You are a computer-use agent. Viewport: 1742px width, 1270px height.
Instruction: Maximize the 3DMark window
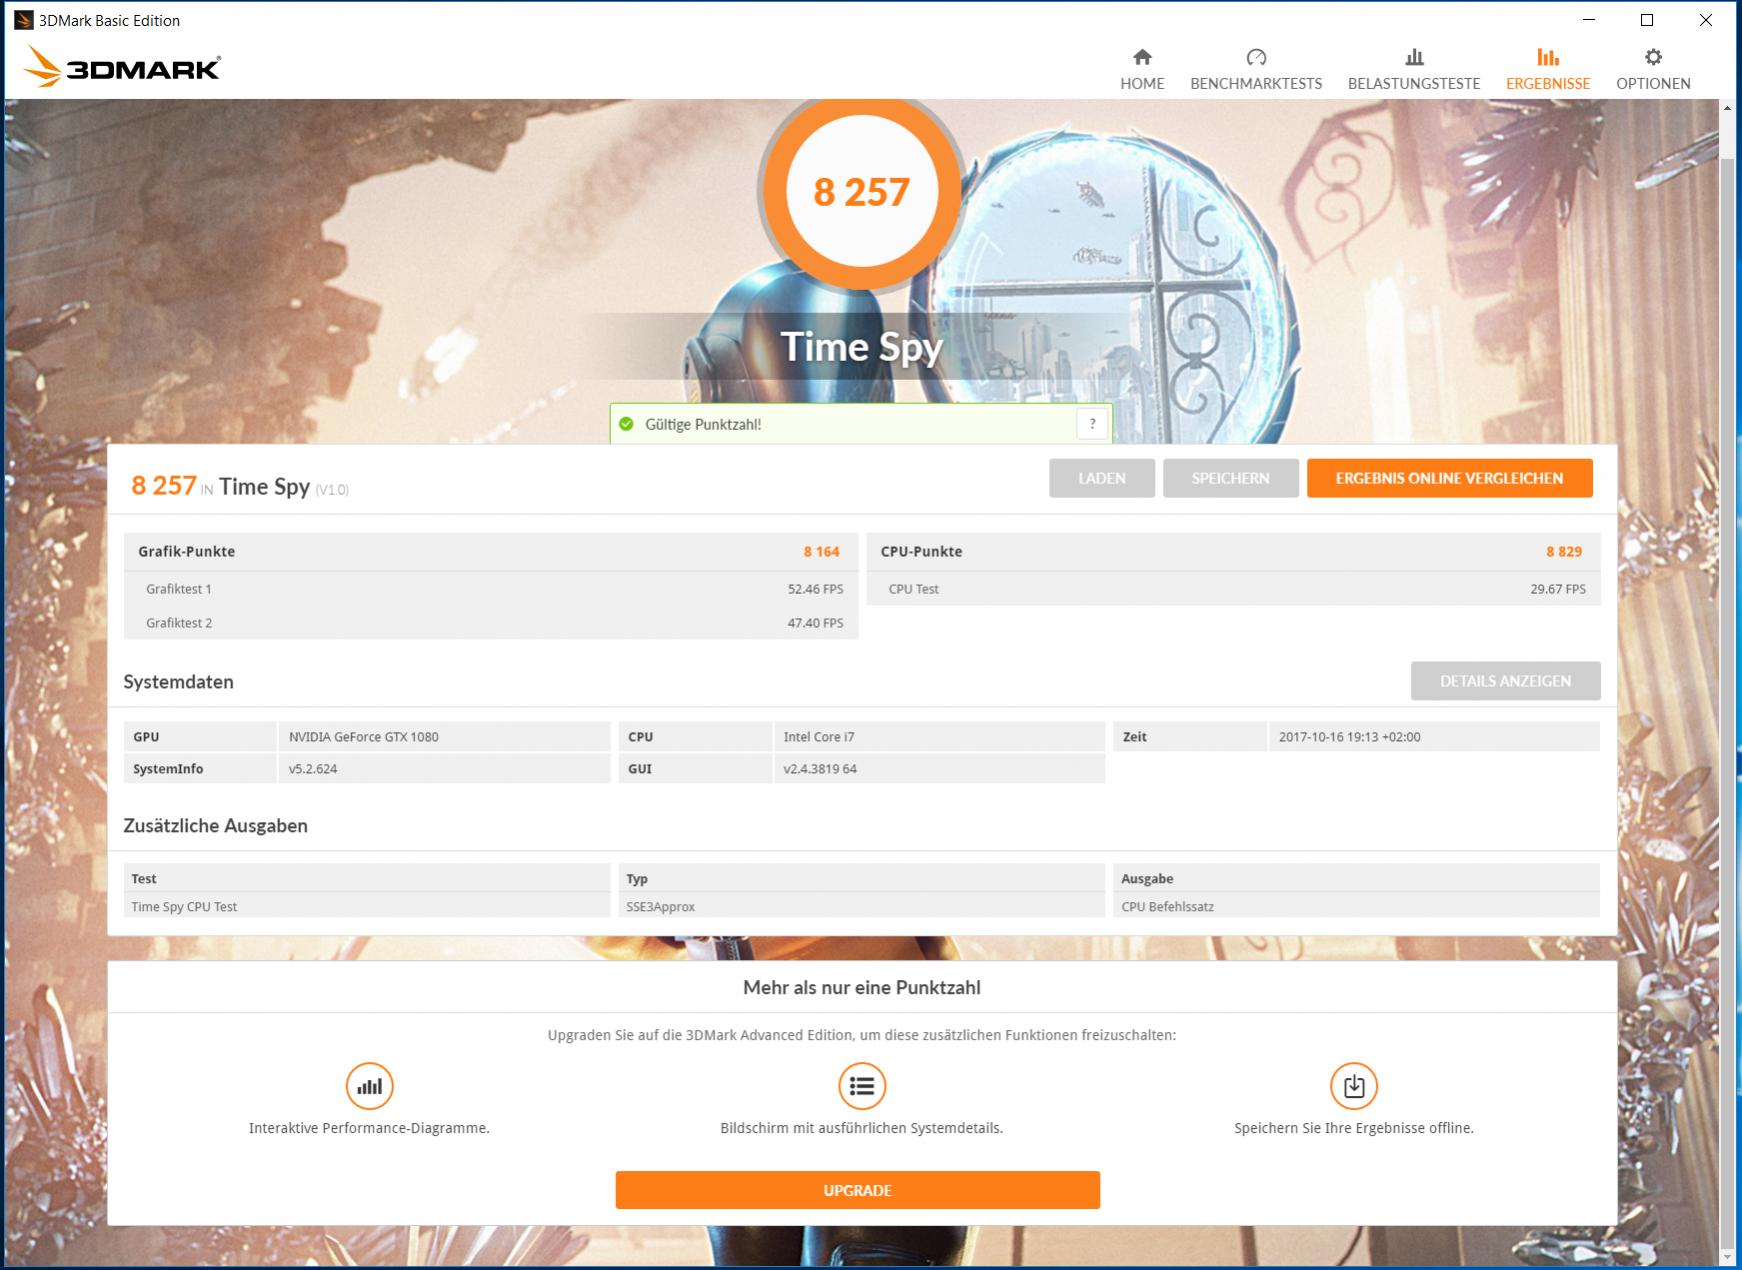[1647, 20]
